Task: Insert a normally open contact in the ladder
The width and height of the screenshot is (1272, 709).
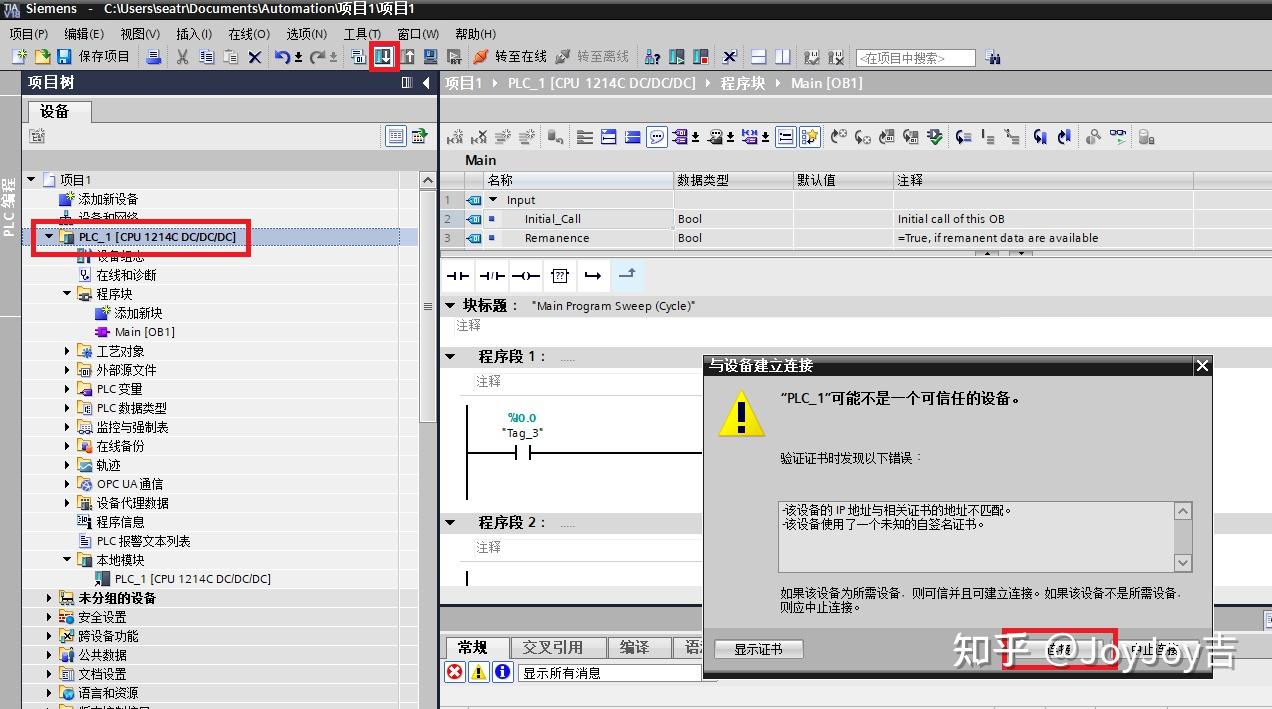Action: coord(458,276)
